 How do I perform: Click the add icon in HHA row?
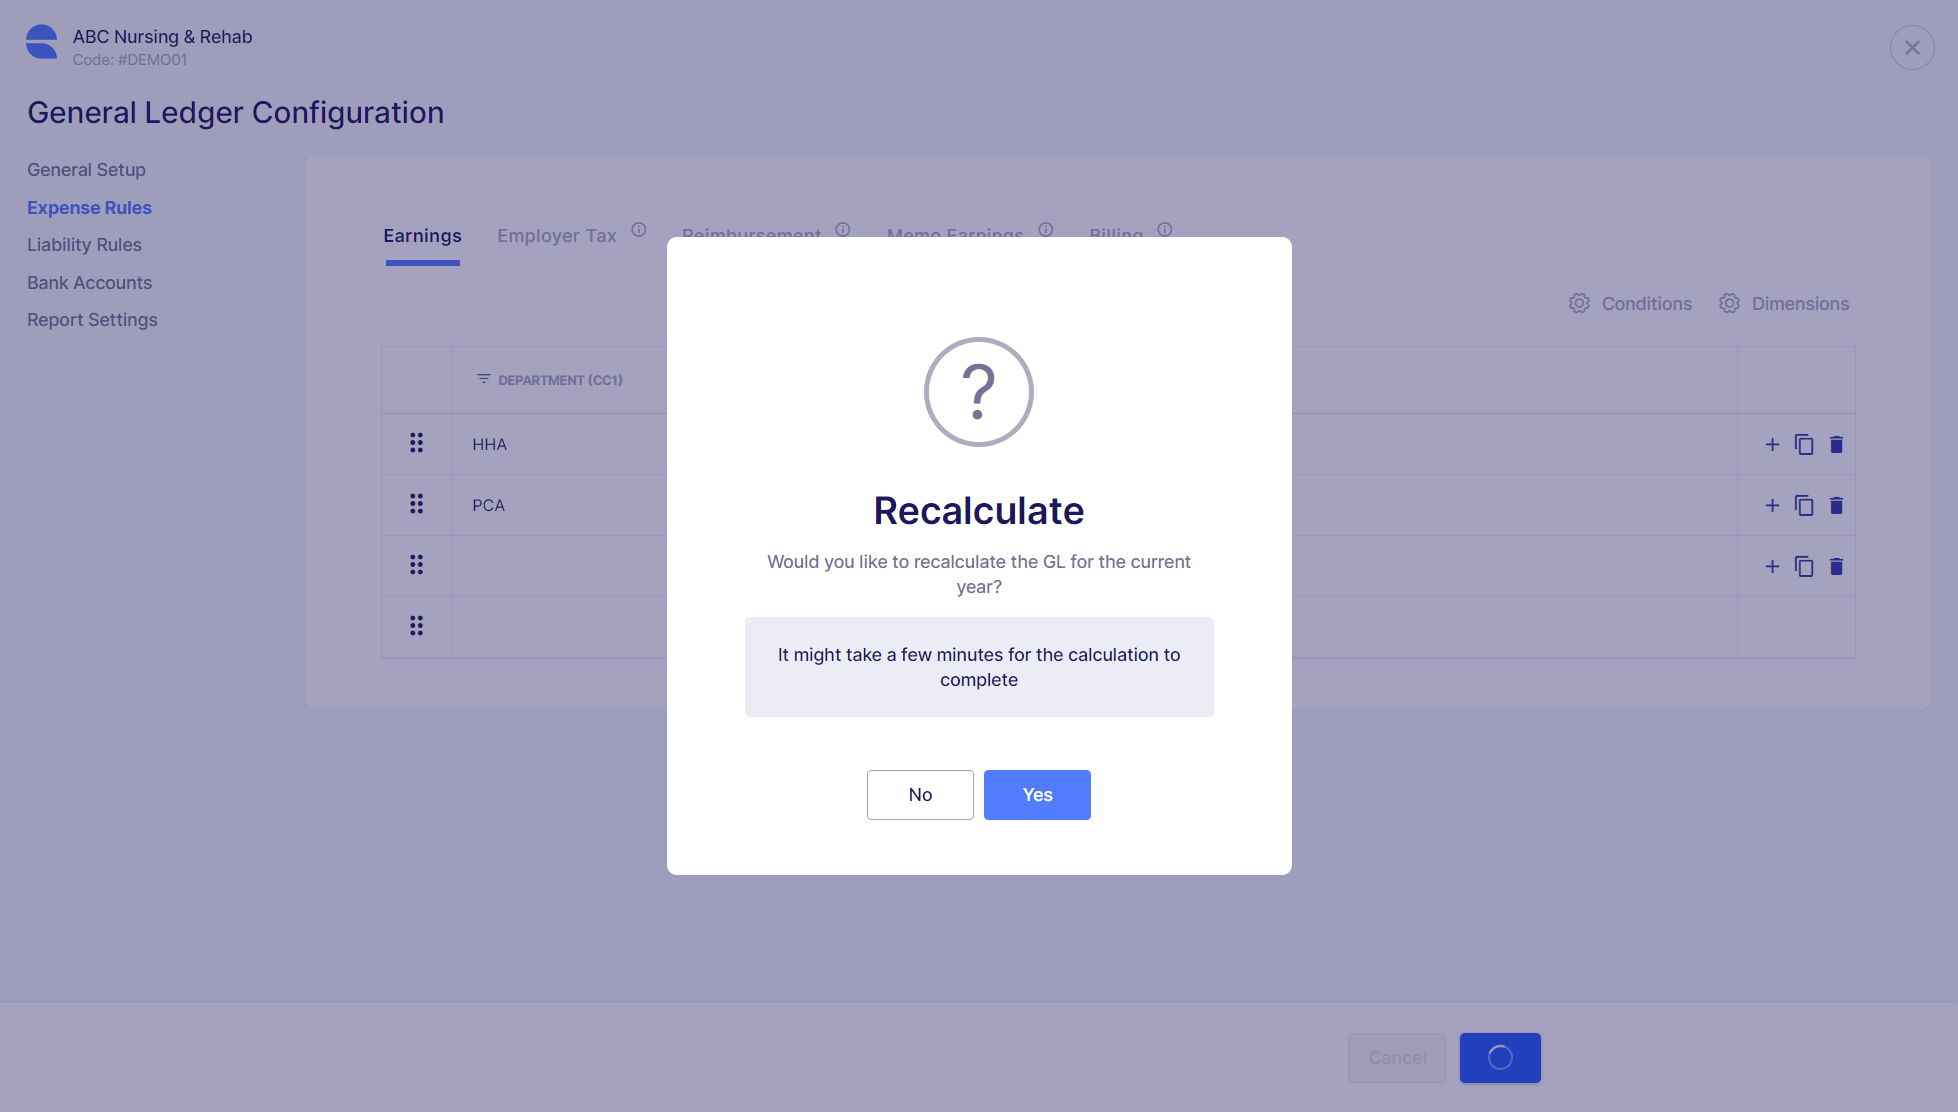1772,444
